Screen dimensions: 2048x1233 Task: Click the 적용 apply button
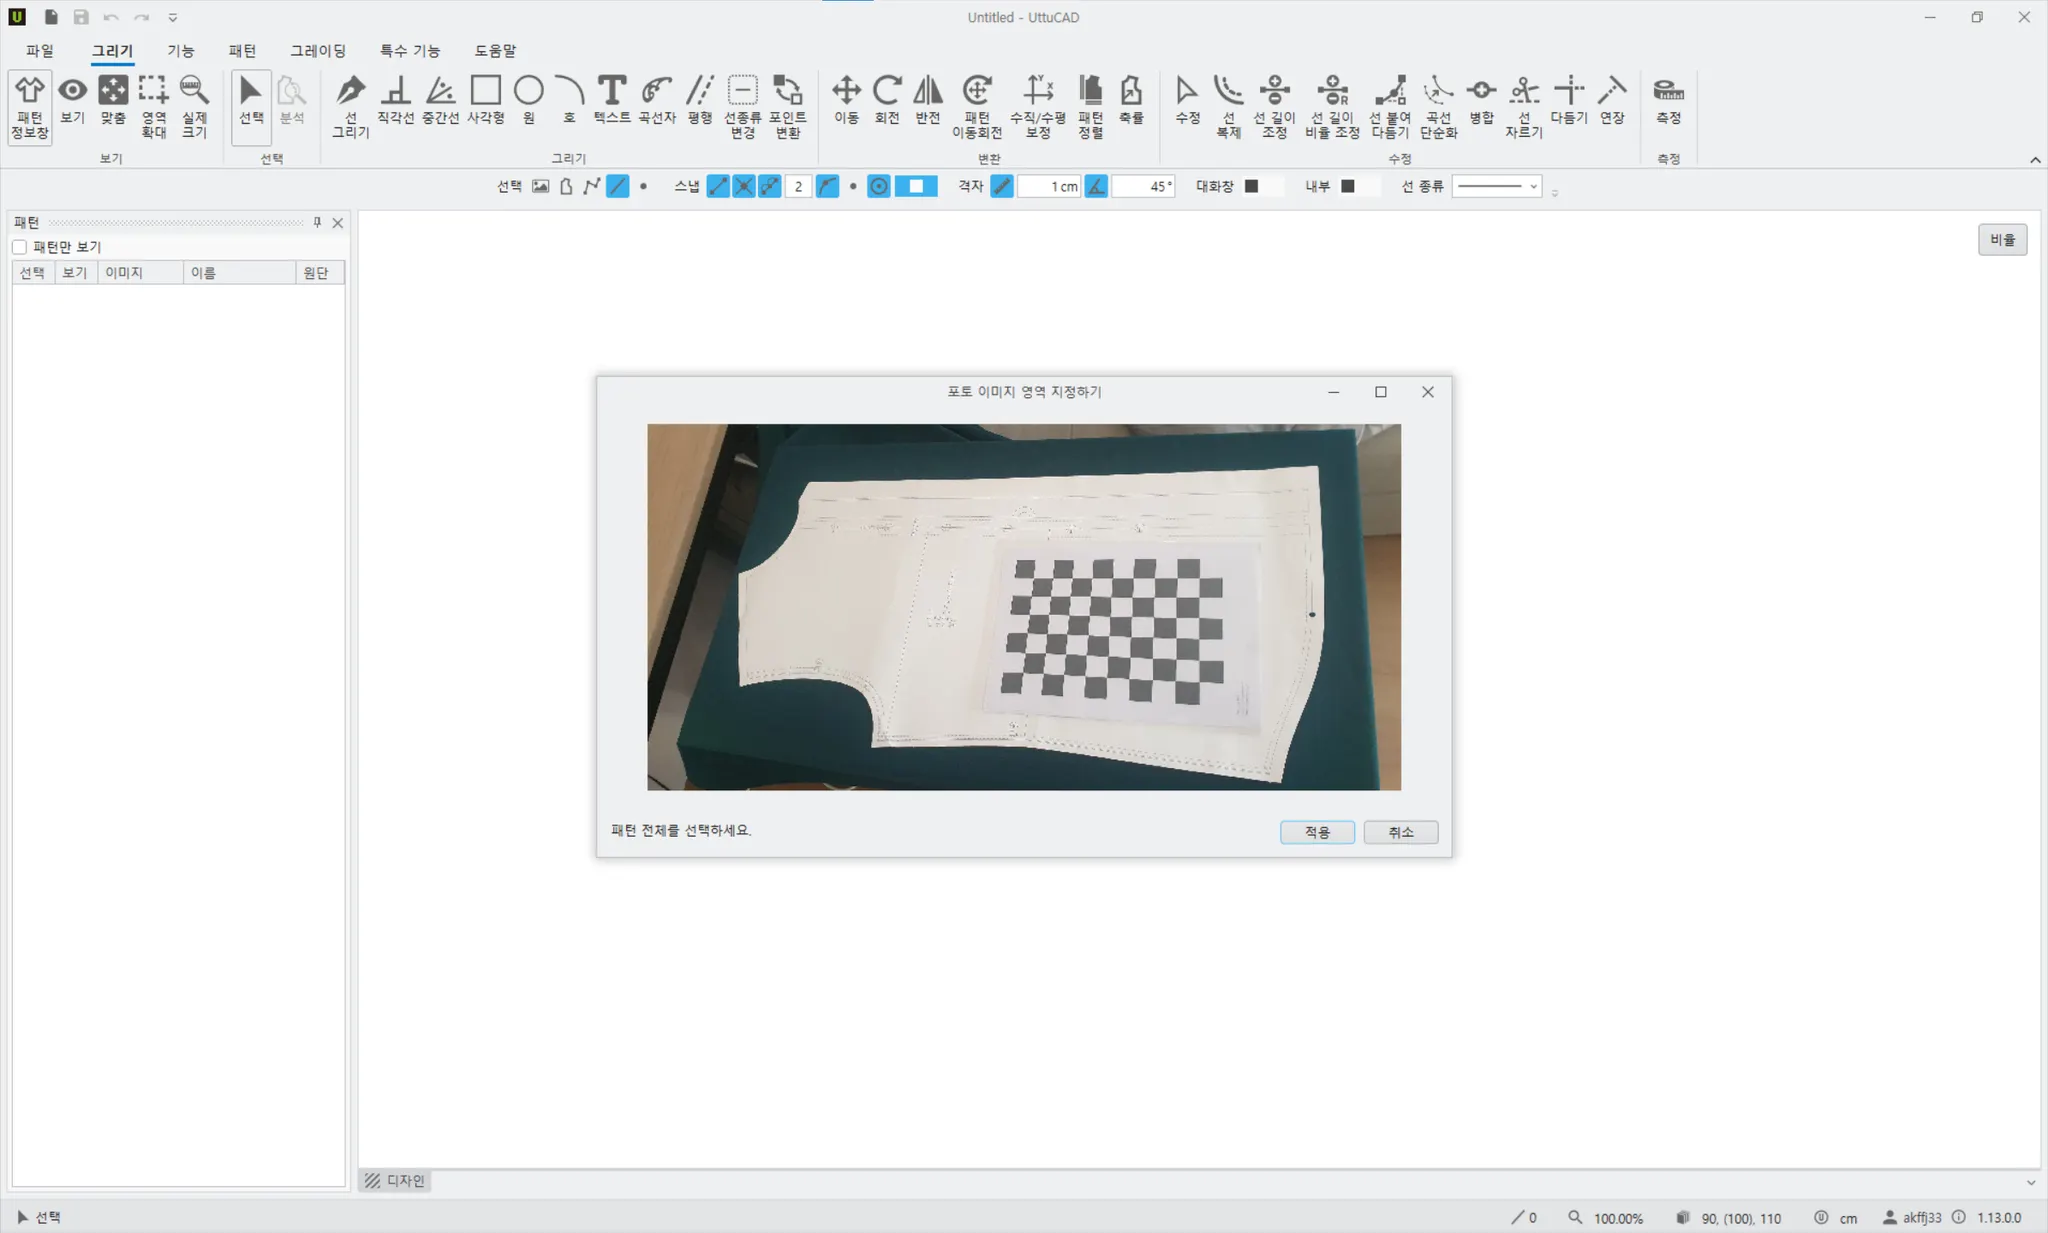[x=1317, y=832]
